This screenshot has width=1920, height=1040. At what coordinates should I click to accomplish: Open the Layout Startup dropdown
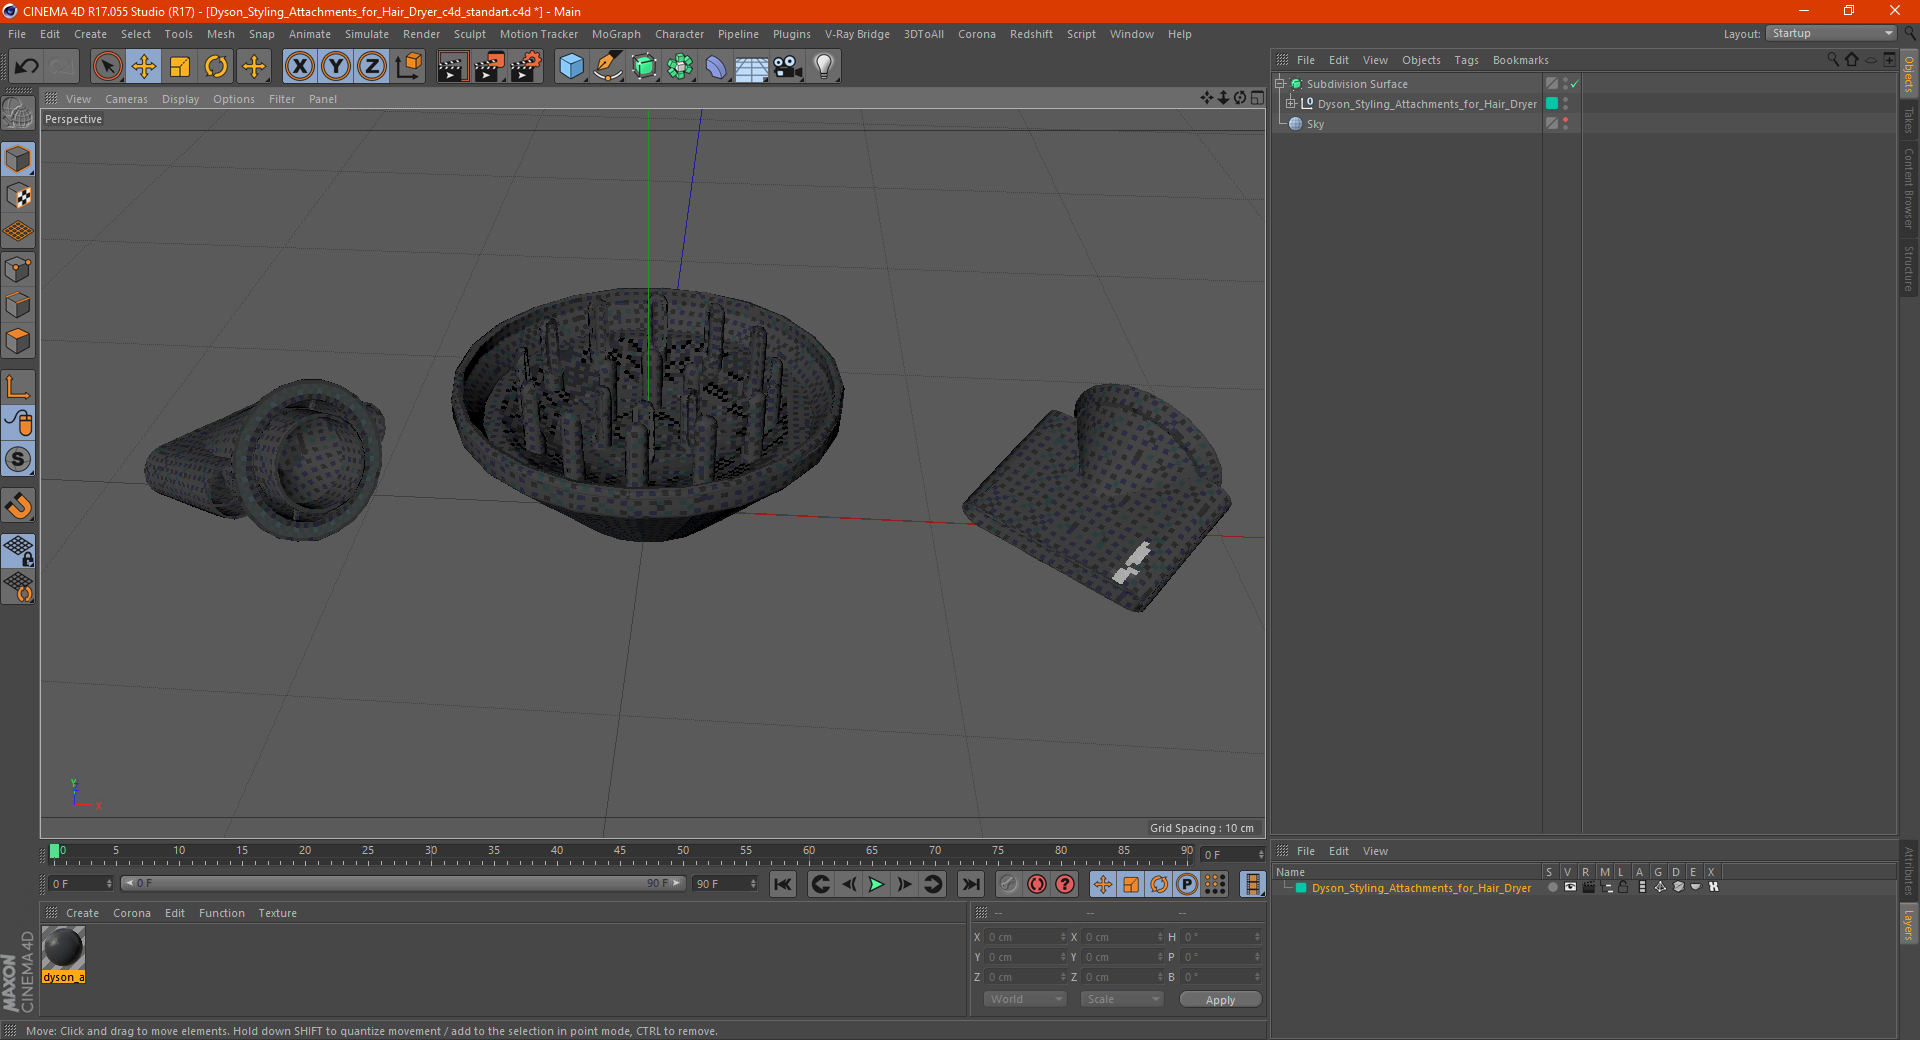tap(1831, 34)
